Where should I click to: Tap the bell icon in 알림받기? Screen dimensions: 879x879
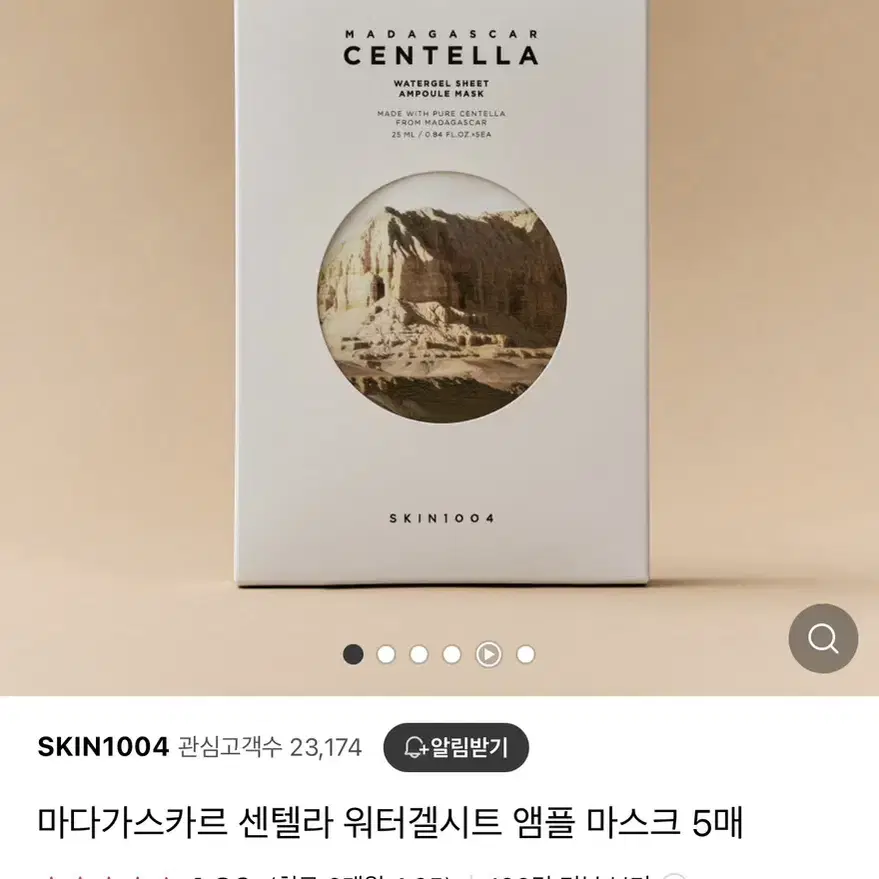point(415,747)
